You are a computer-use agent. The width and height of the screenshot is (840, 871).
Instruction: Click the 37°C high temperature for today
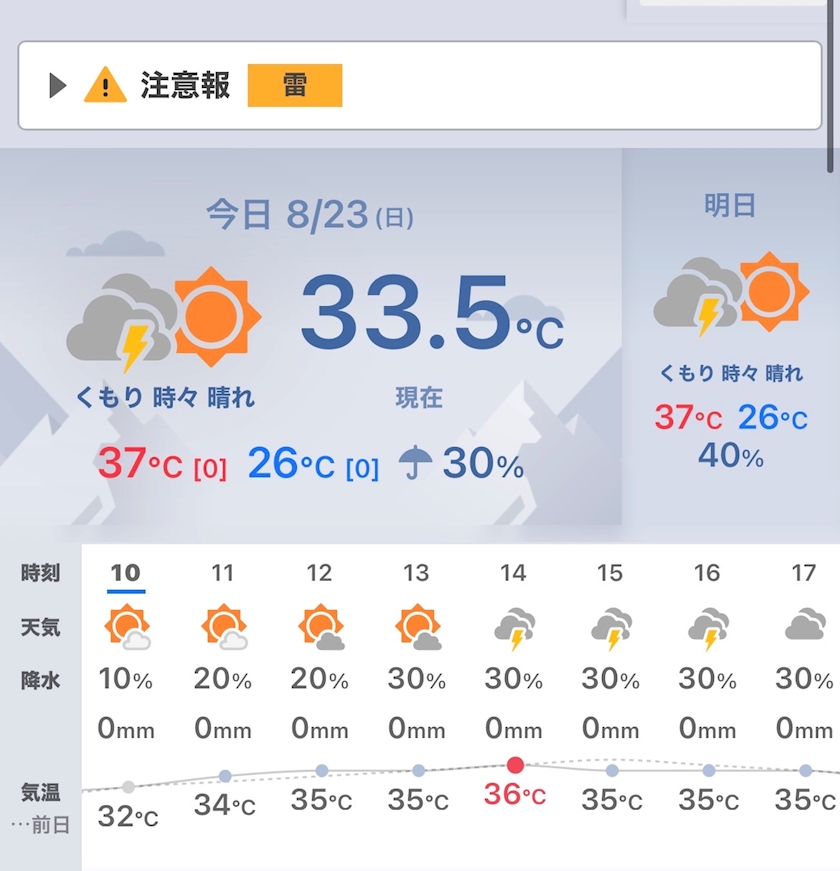coord(139,463)
